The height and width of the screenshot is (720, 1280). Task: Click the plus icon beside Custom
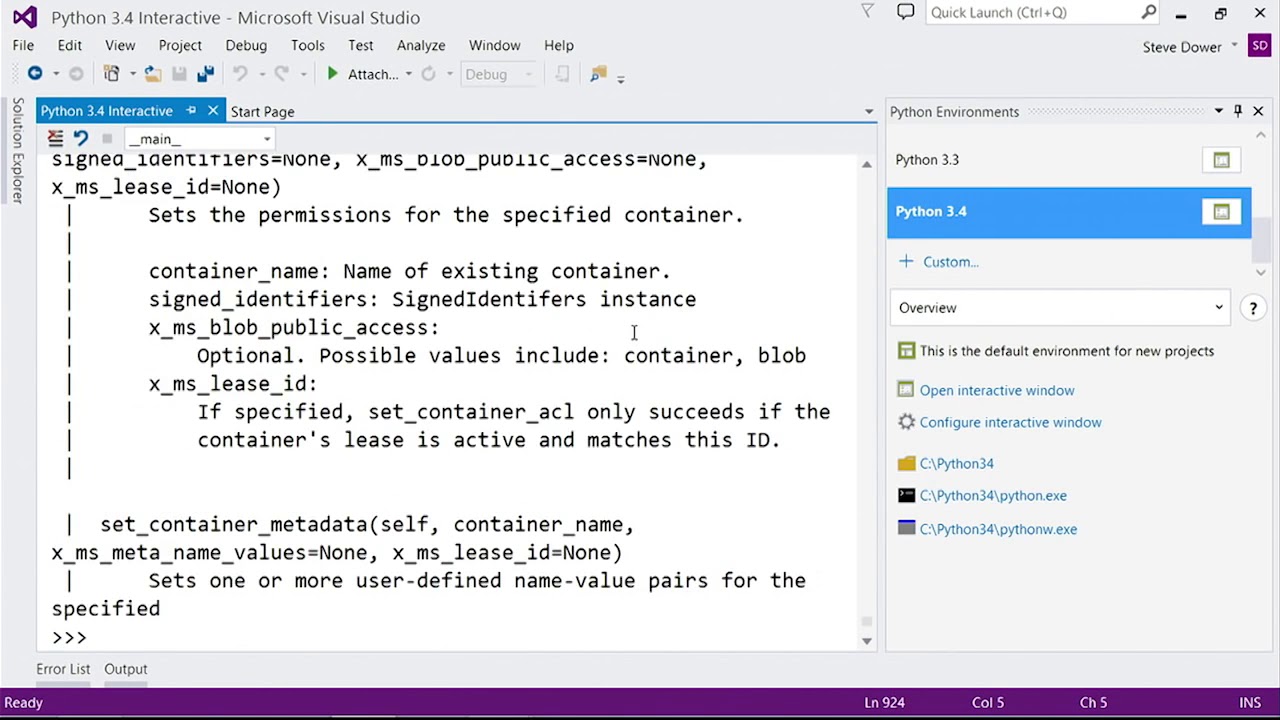tap(906, 261)
